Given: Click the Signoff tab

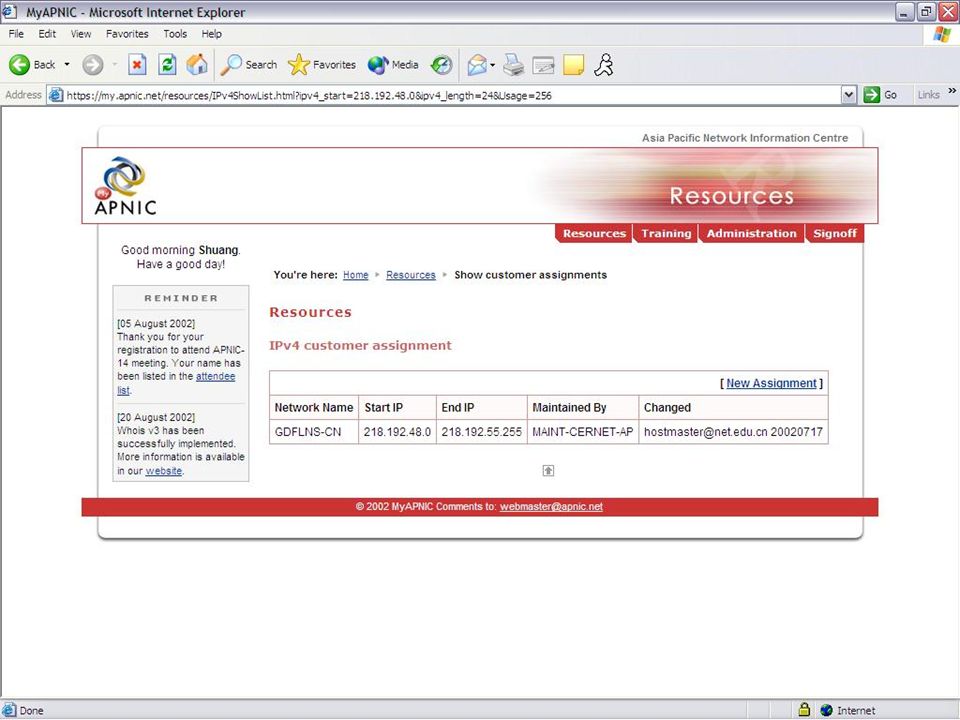Looking at the screenshot, I should click(834, 233).
